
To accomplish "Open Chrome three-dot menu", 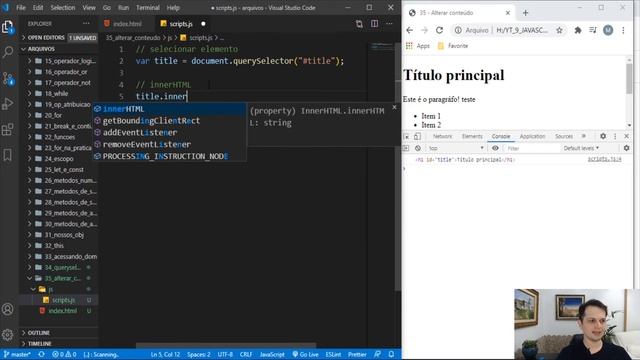I will point(623,30).
